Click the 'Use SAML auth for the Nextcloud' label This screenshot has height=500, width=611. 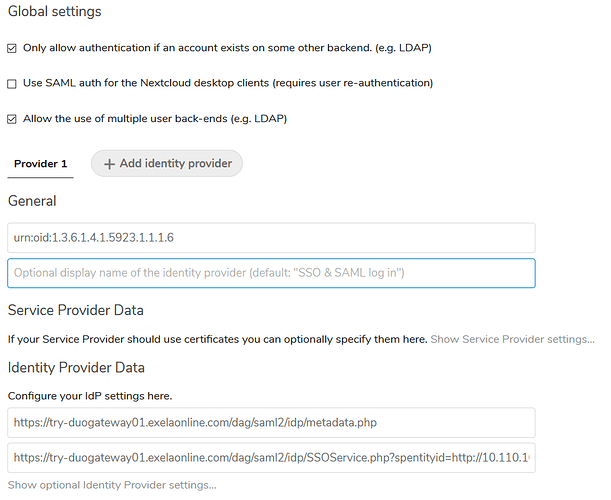pyautogui.click(x=228, y=83)
